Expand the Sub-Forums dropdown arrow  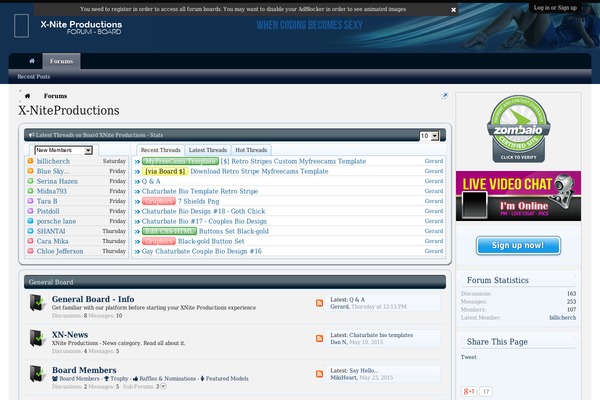(163, 387)
